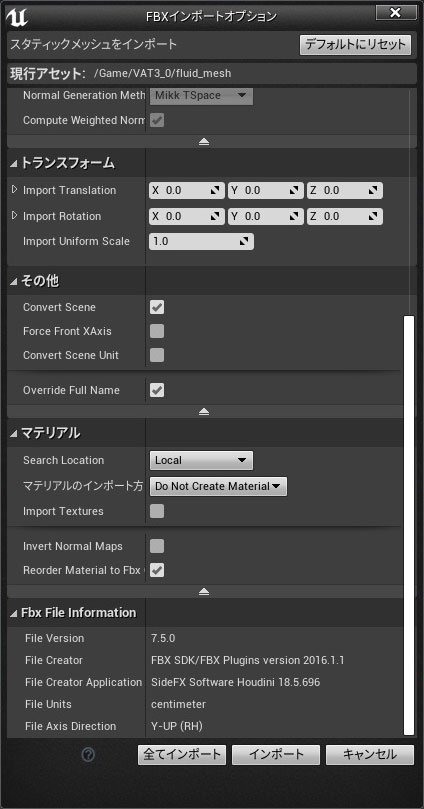Image resolution: width=424 pixels, height=809 pixels.
Task: Click the Import Rotation Z spin arrow
Action: coord(373,216)
